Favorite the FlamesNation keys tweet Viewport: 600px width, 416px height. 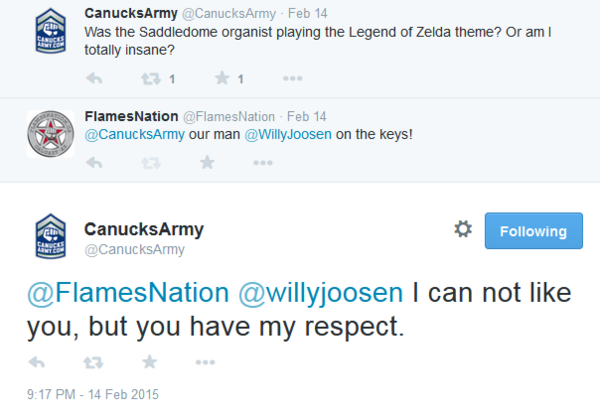click(x=207, y=162)
